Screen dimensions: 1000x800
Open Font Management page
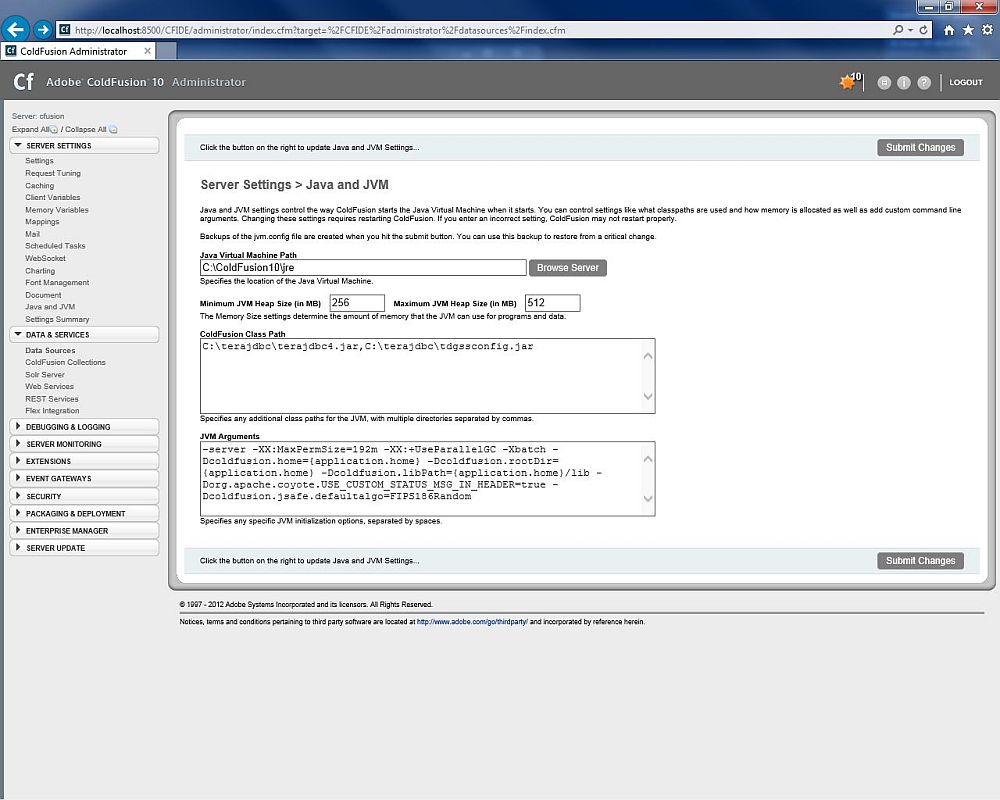(x=57, y=283)
